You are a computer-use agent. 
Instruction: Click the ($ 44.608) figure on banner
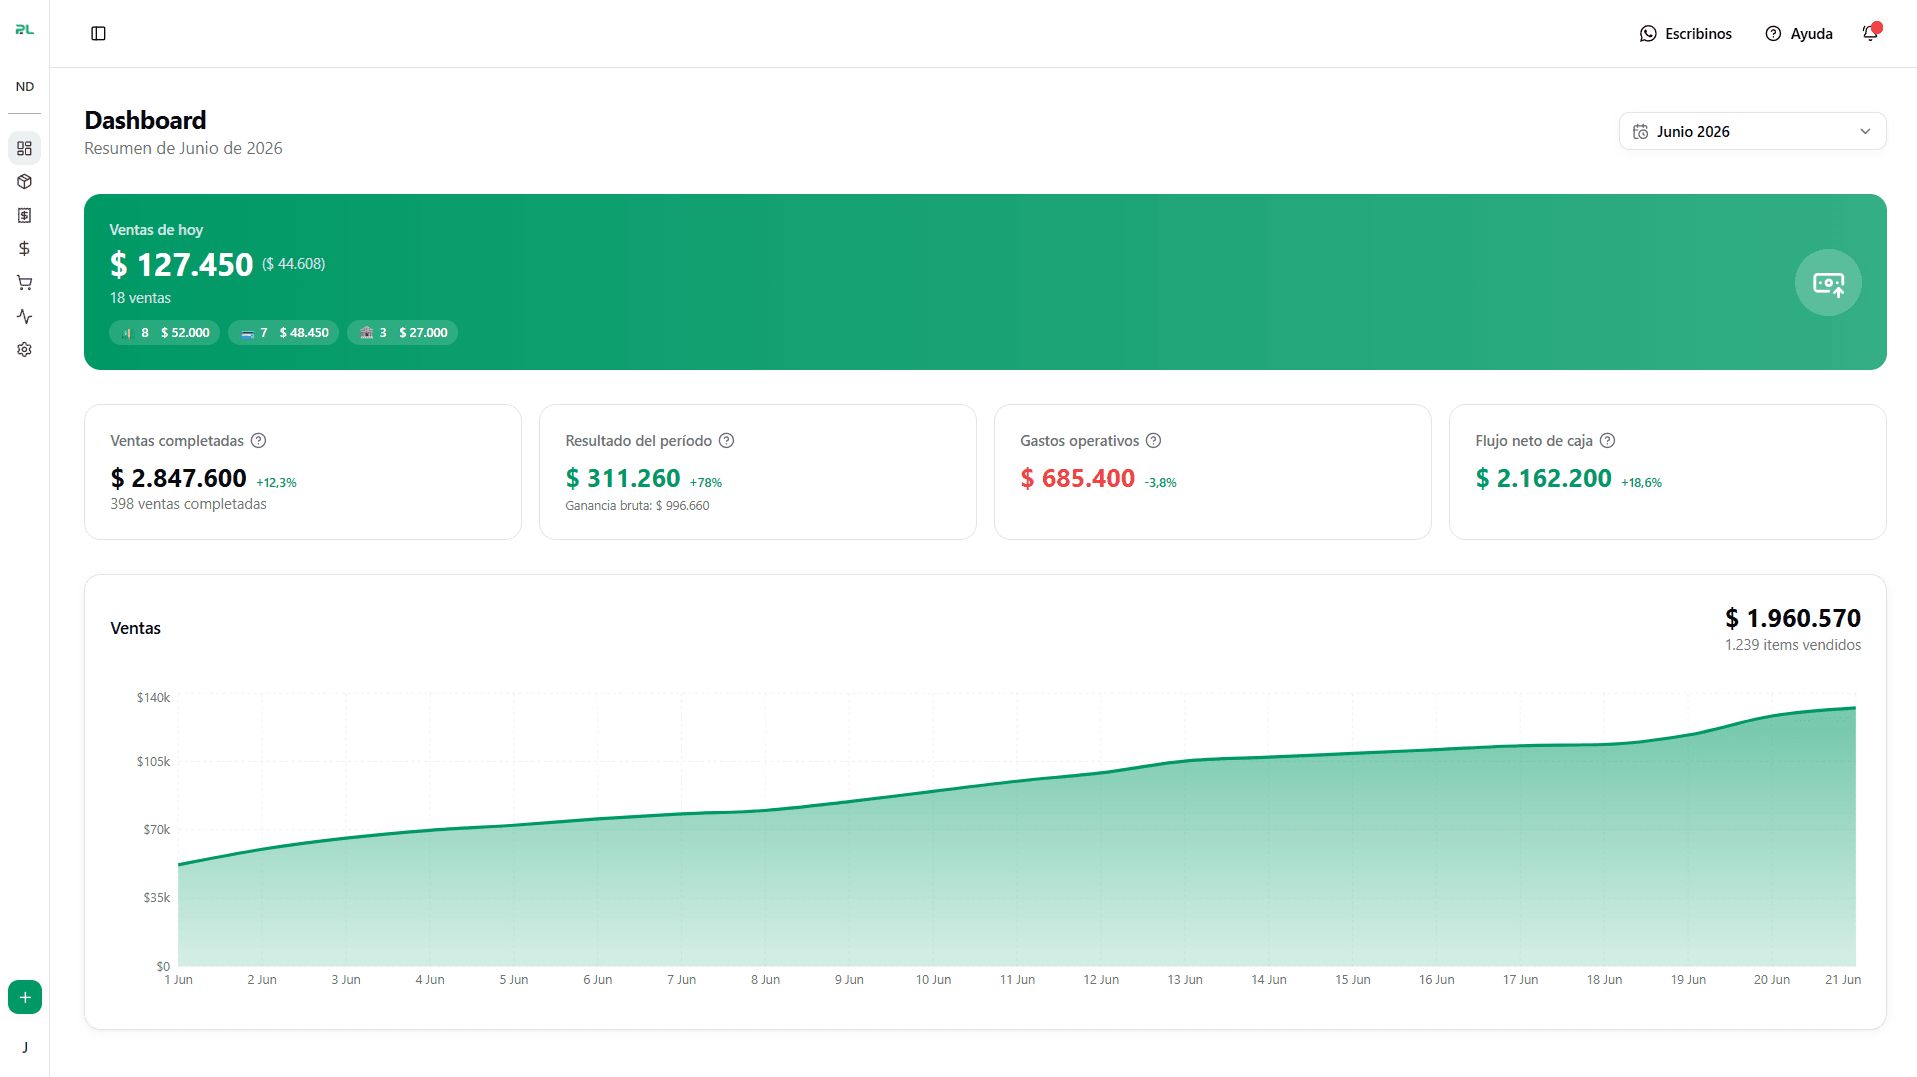[293, 264]
